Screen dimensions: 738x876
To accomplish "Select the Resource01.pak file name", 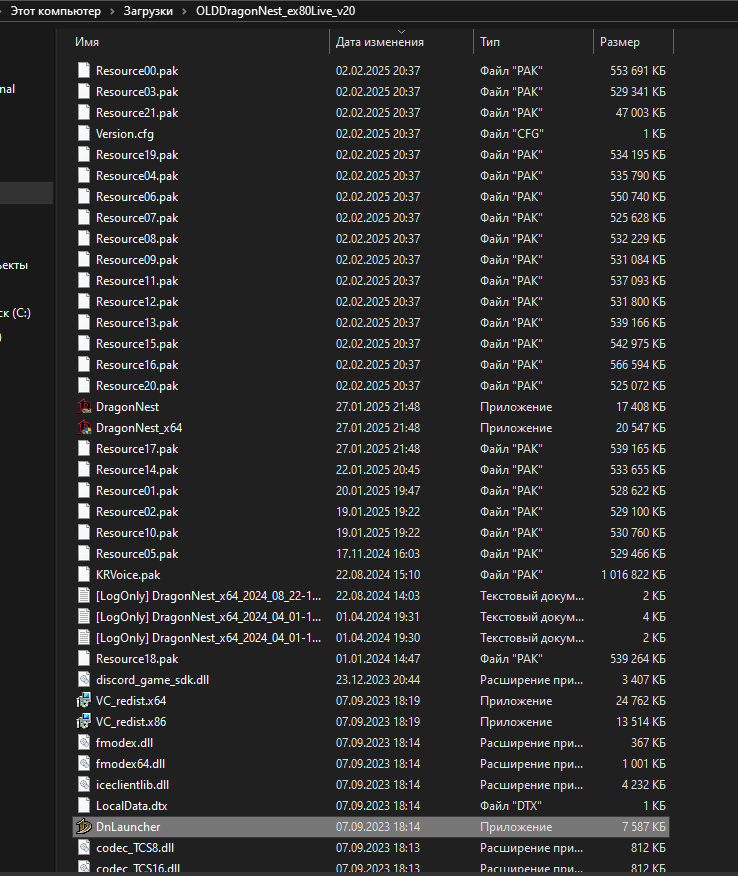I will 137,491.
